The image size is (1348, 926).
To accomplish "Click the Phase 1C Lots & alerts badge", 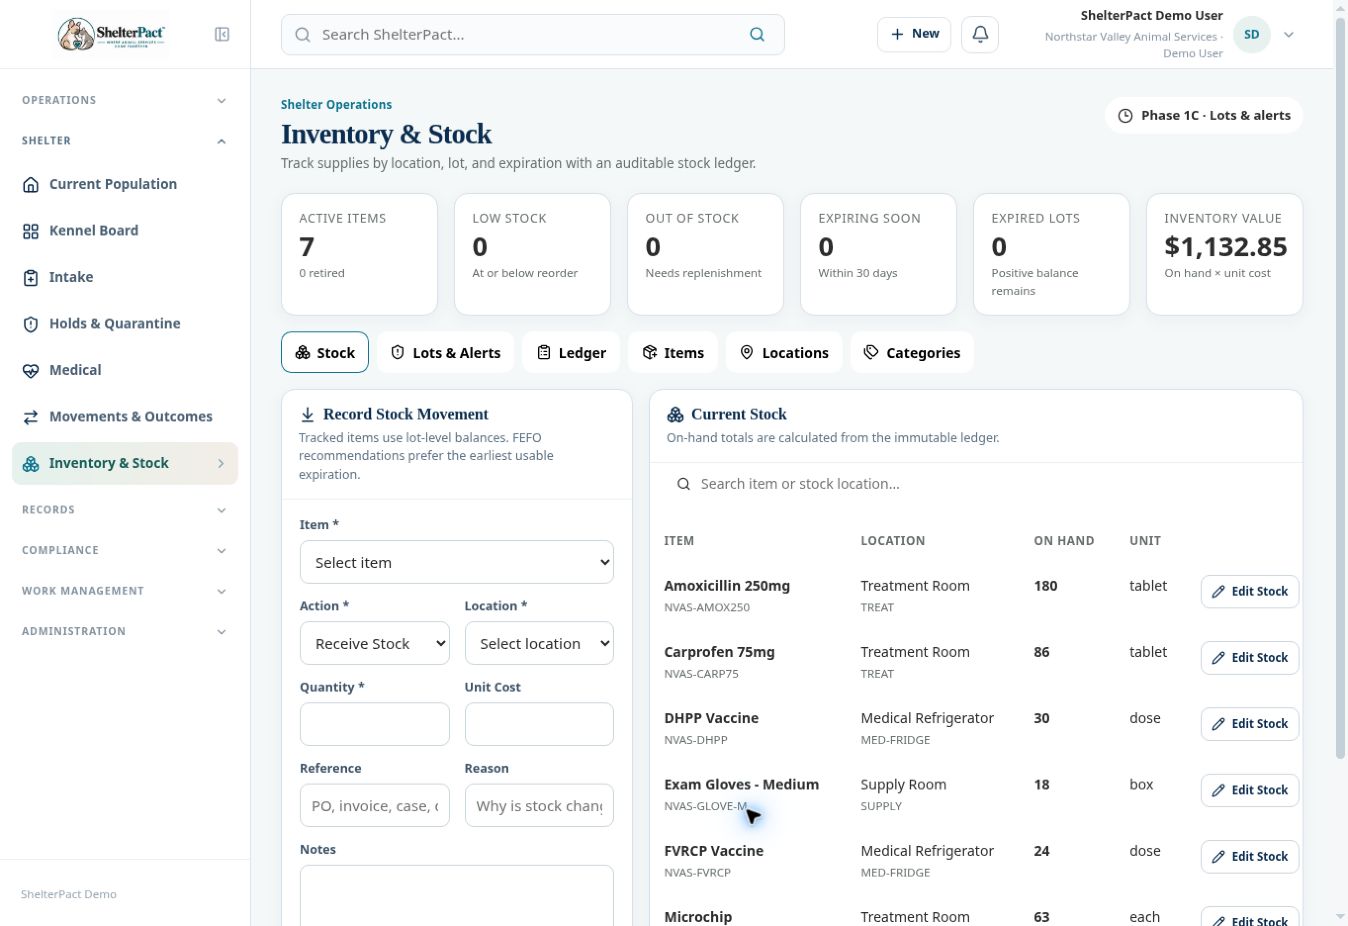I will (x=1204, y=115).
